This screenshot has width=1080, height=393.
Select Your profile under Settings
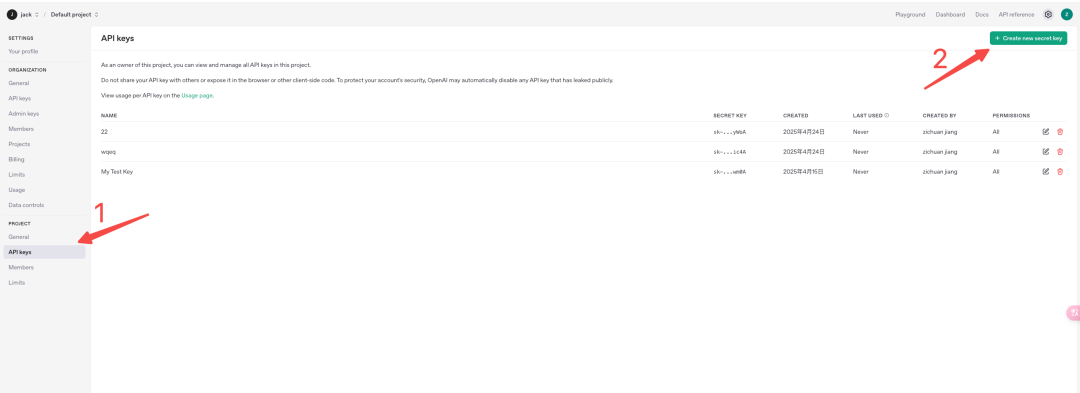(23, 52)
